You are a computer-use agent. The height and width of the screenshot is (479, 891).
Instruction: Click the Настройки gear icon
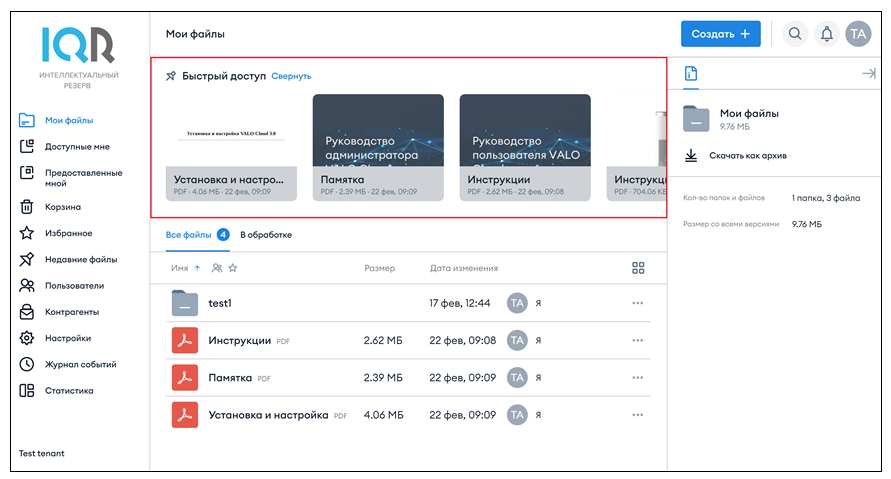[27, 338]
